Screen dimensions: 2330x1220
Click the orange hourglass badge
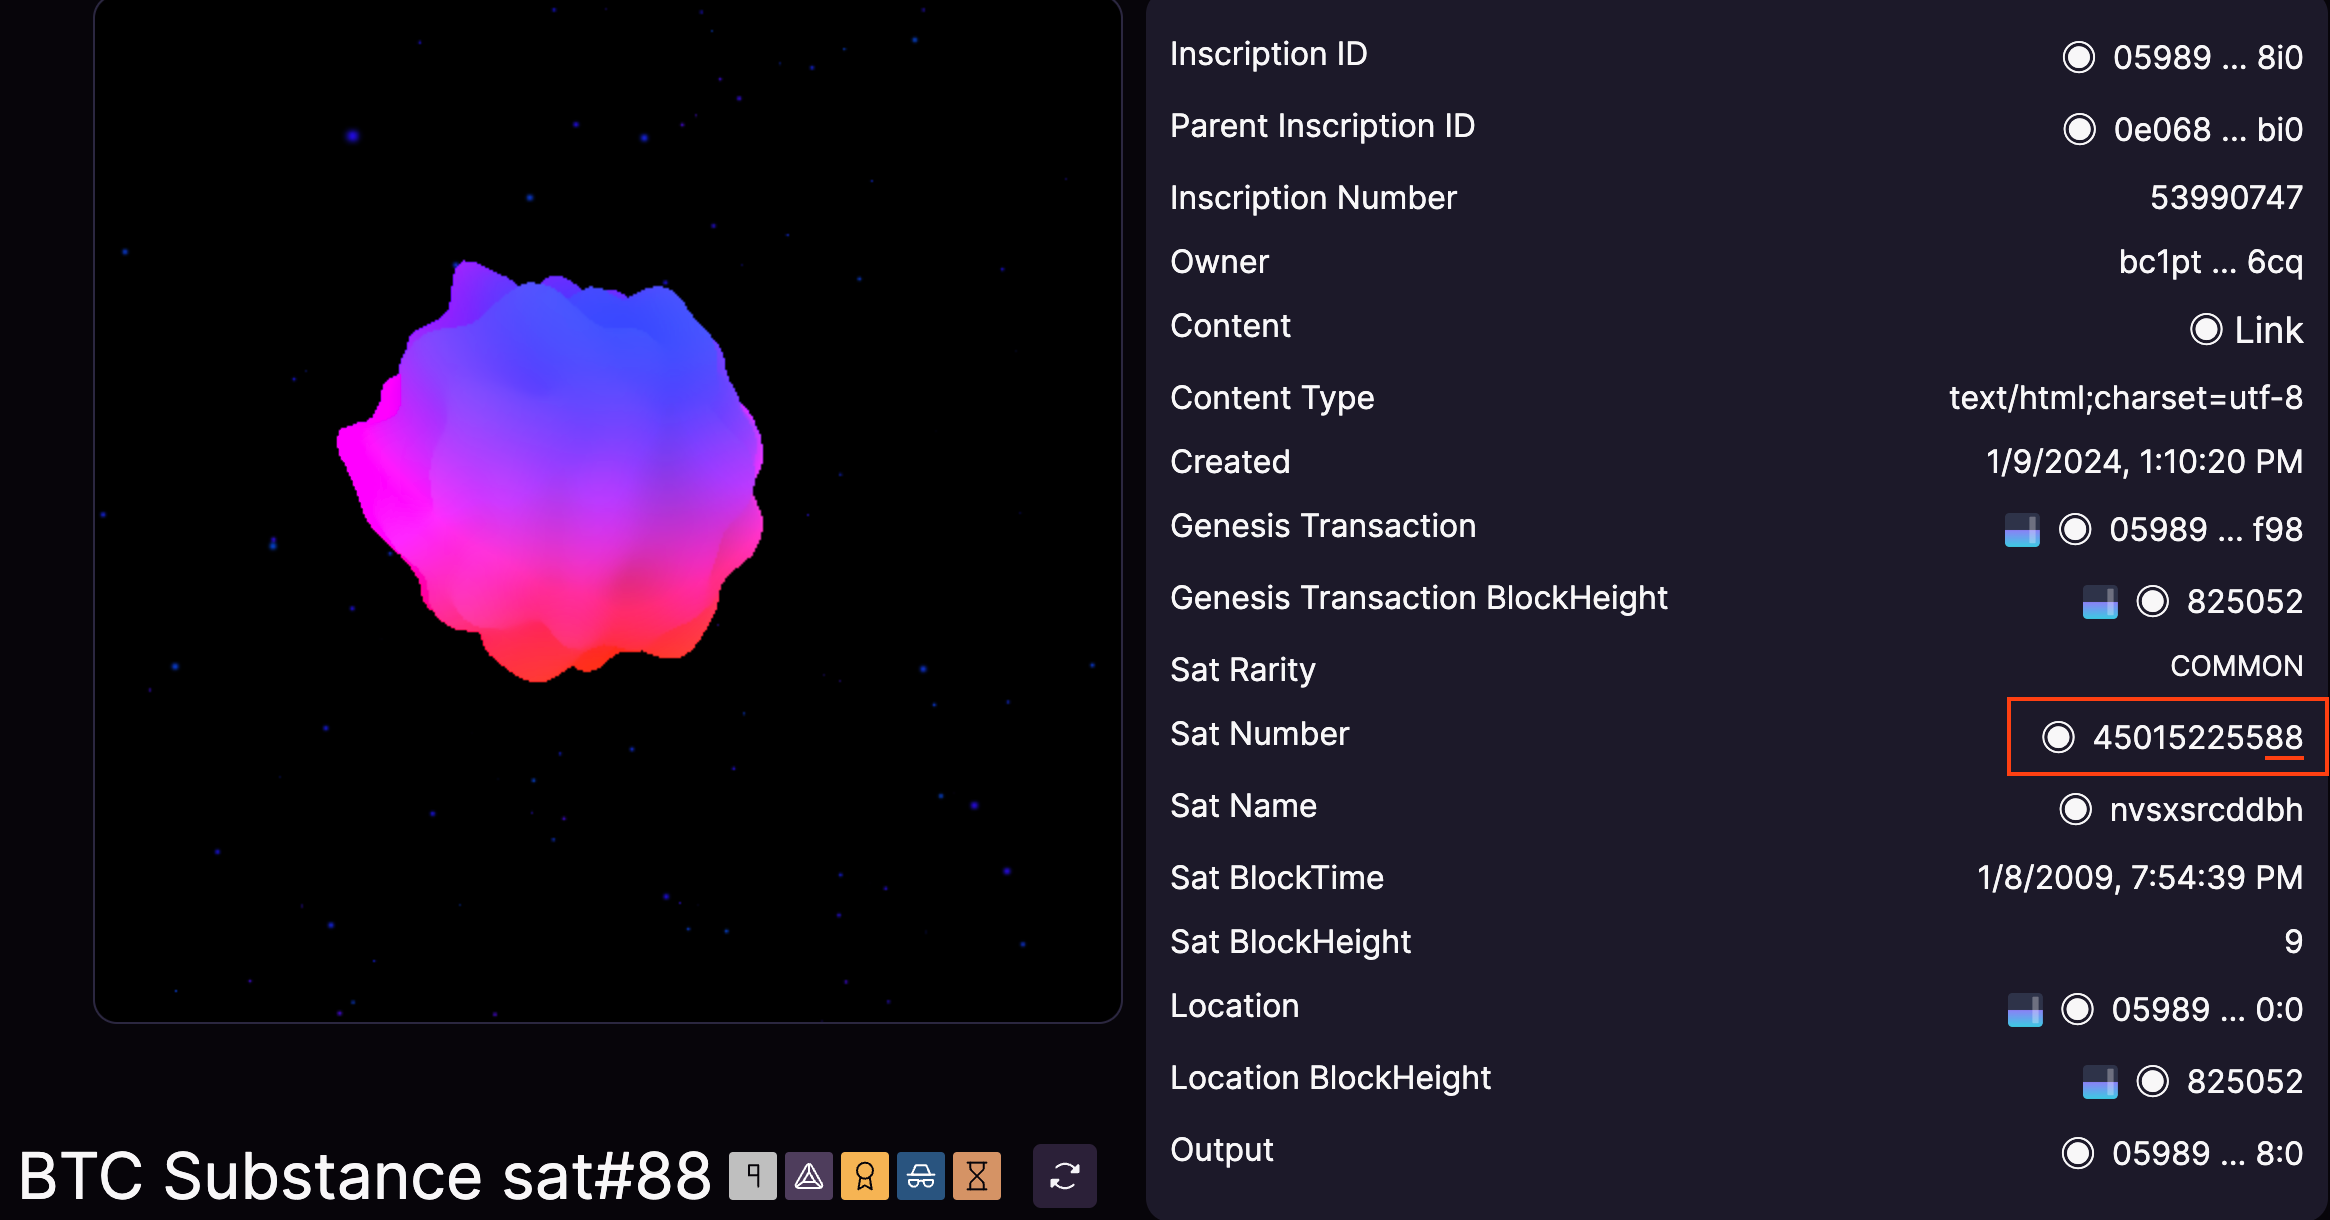[x=977, y=1176]
